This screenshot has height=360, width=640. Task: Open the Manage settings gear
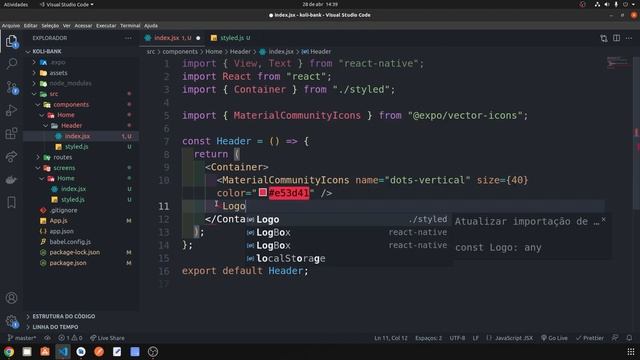pyautogui.click(x=11, y=321)
